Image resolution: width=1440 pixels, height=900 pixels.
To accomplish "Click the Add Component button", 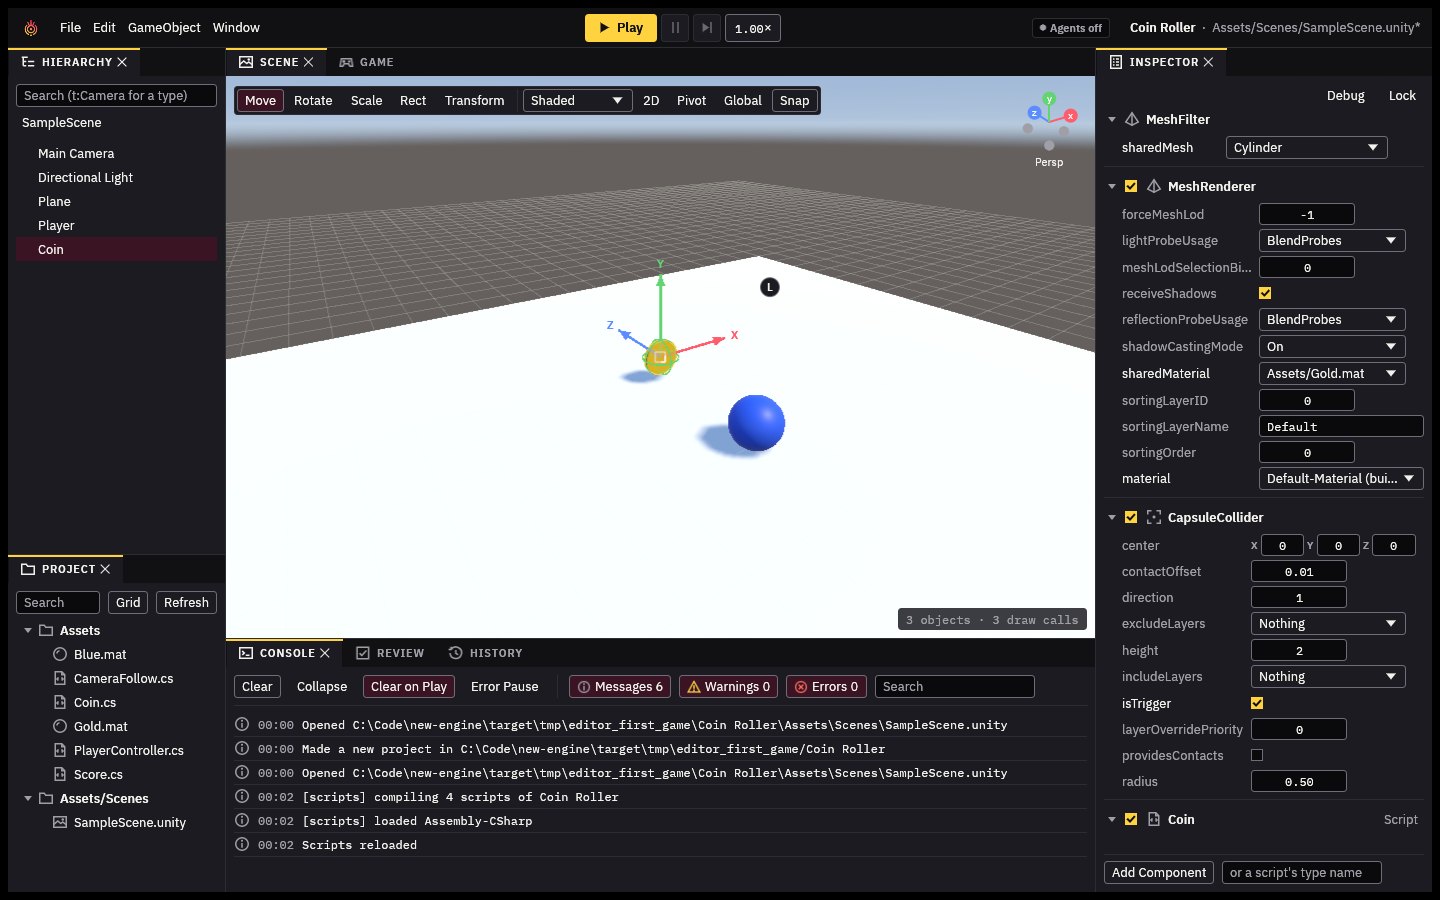I will (1159, 873).
